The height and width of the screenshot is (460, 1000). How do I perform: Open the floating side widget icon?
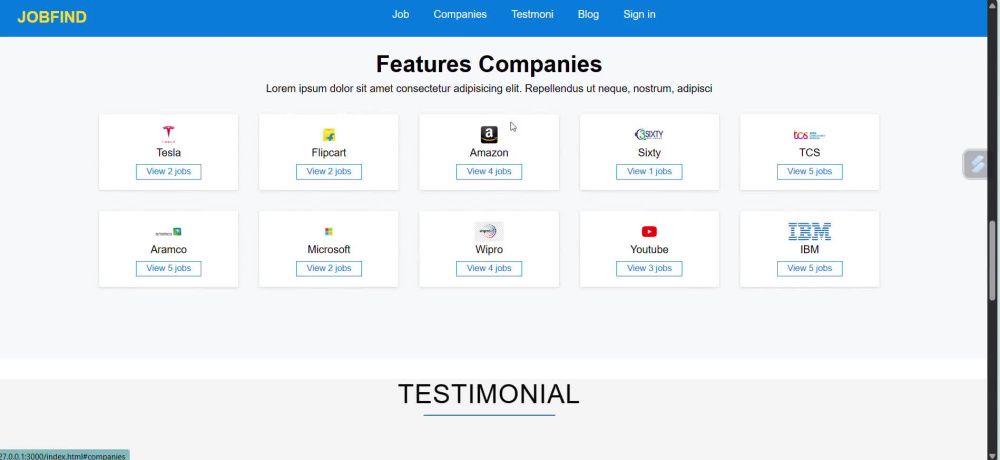pyautogui.click(x=976, y=164)
